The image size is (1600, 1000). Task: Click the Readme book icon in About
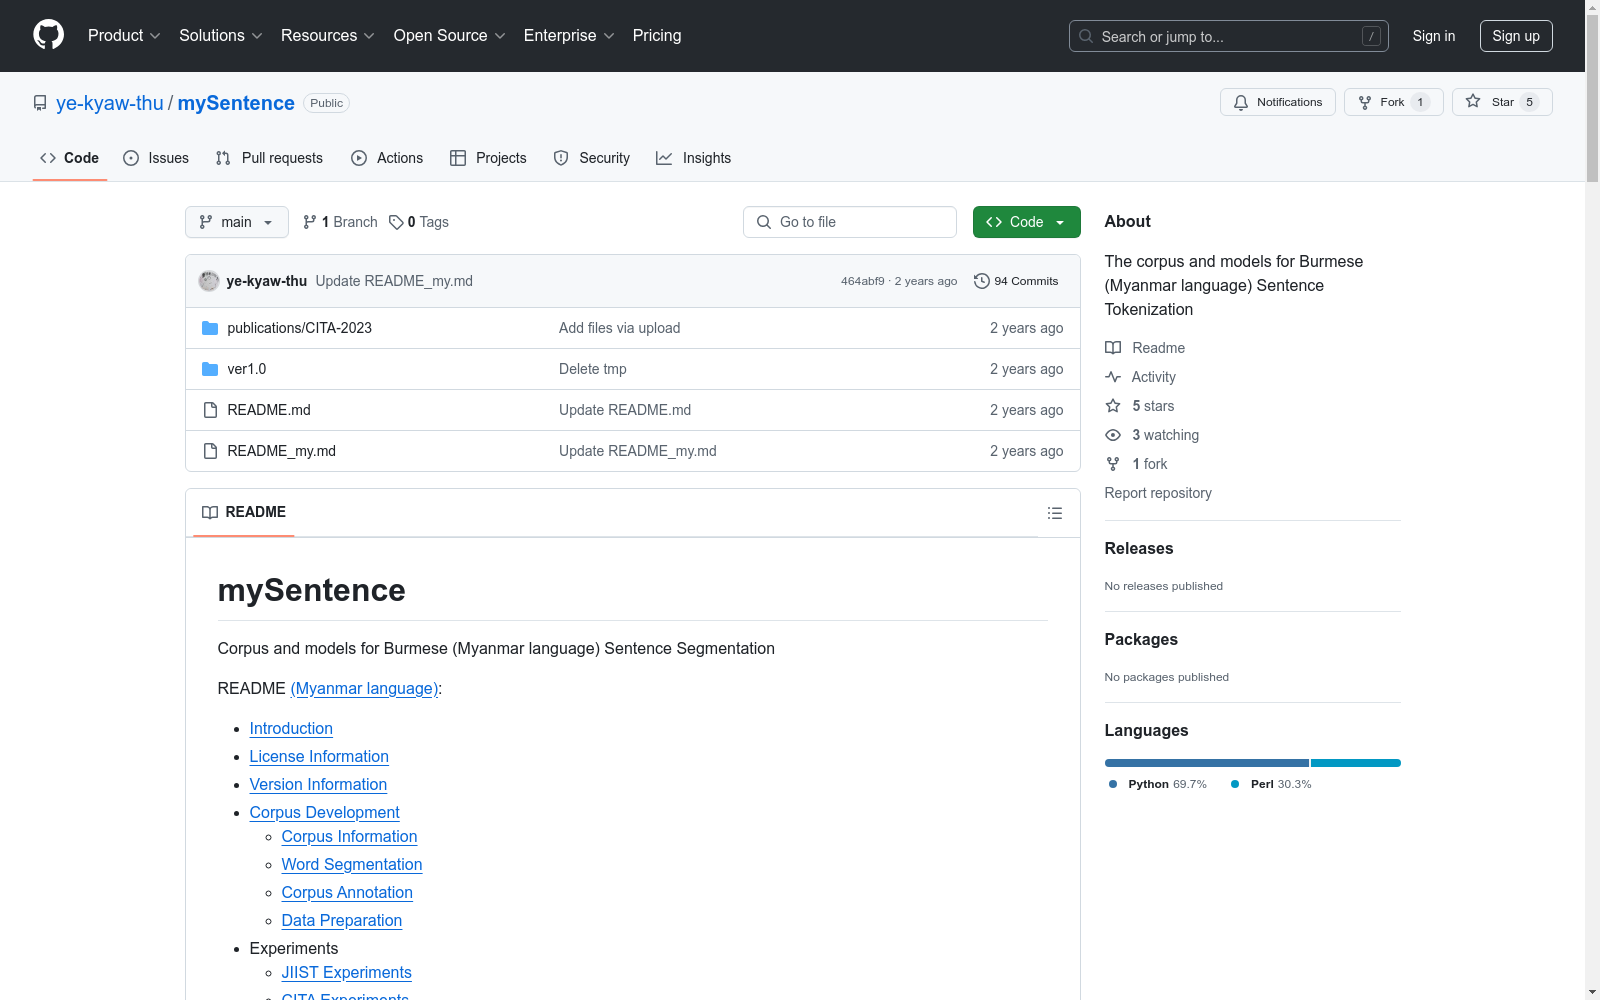(1113, 348)
